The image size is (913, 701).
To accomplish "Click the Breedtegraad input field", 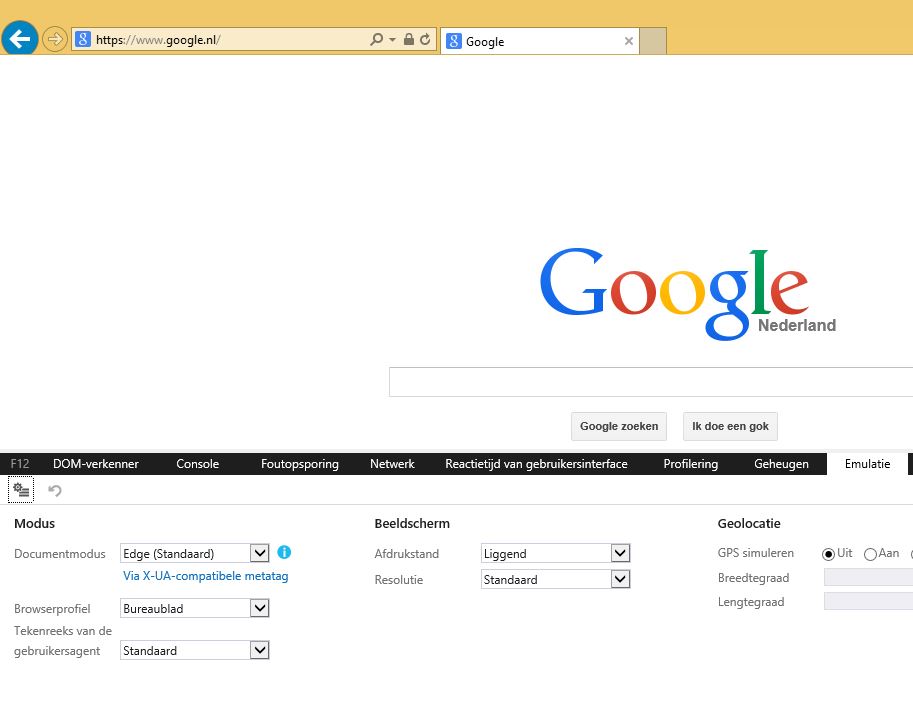I will pyautogui.click(x=868, y=577).
